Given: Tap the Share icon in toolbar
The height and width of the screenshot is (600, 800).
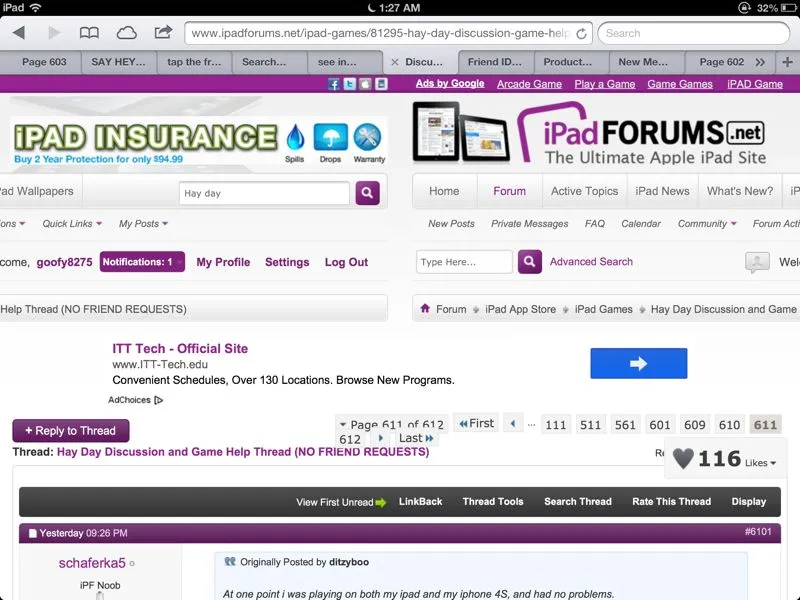Looking at the screenshot, I should [163, 33].
